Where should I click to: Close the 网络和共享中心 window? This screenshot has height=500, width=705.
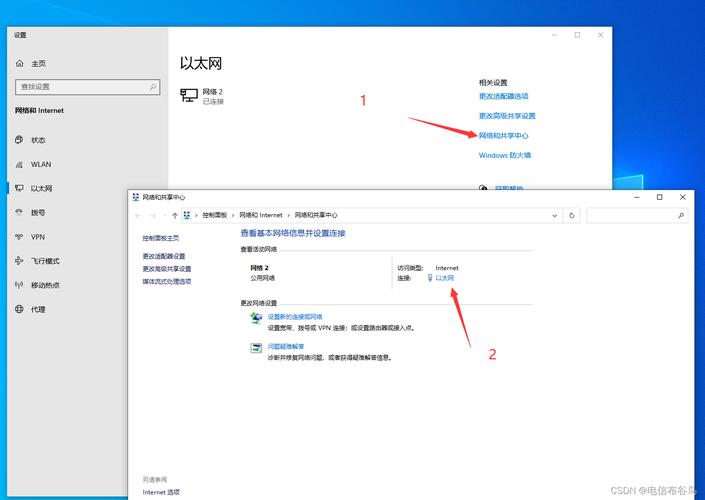point(683,197)
